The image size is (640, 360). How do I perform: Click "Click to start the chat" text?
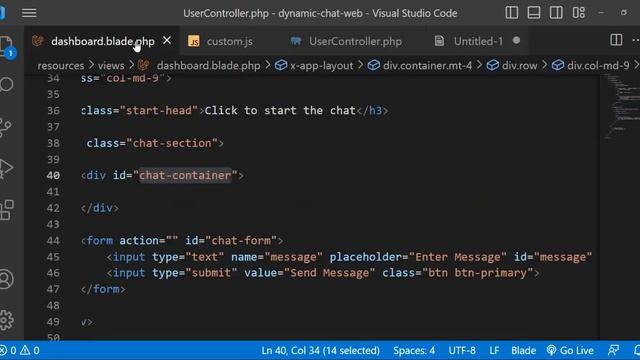pos(280,111)
